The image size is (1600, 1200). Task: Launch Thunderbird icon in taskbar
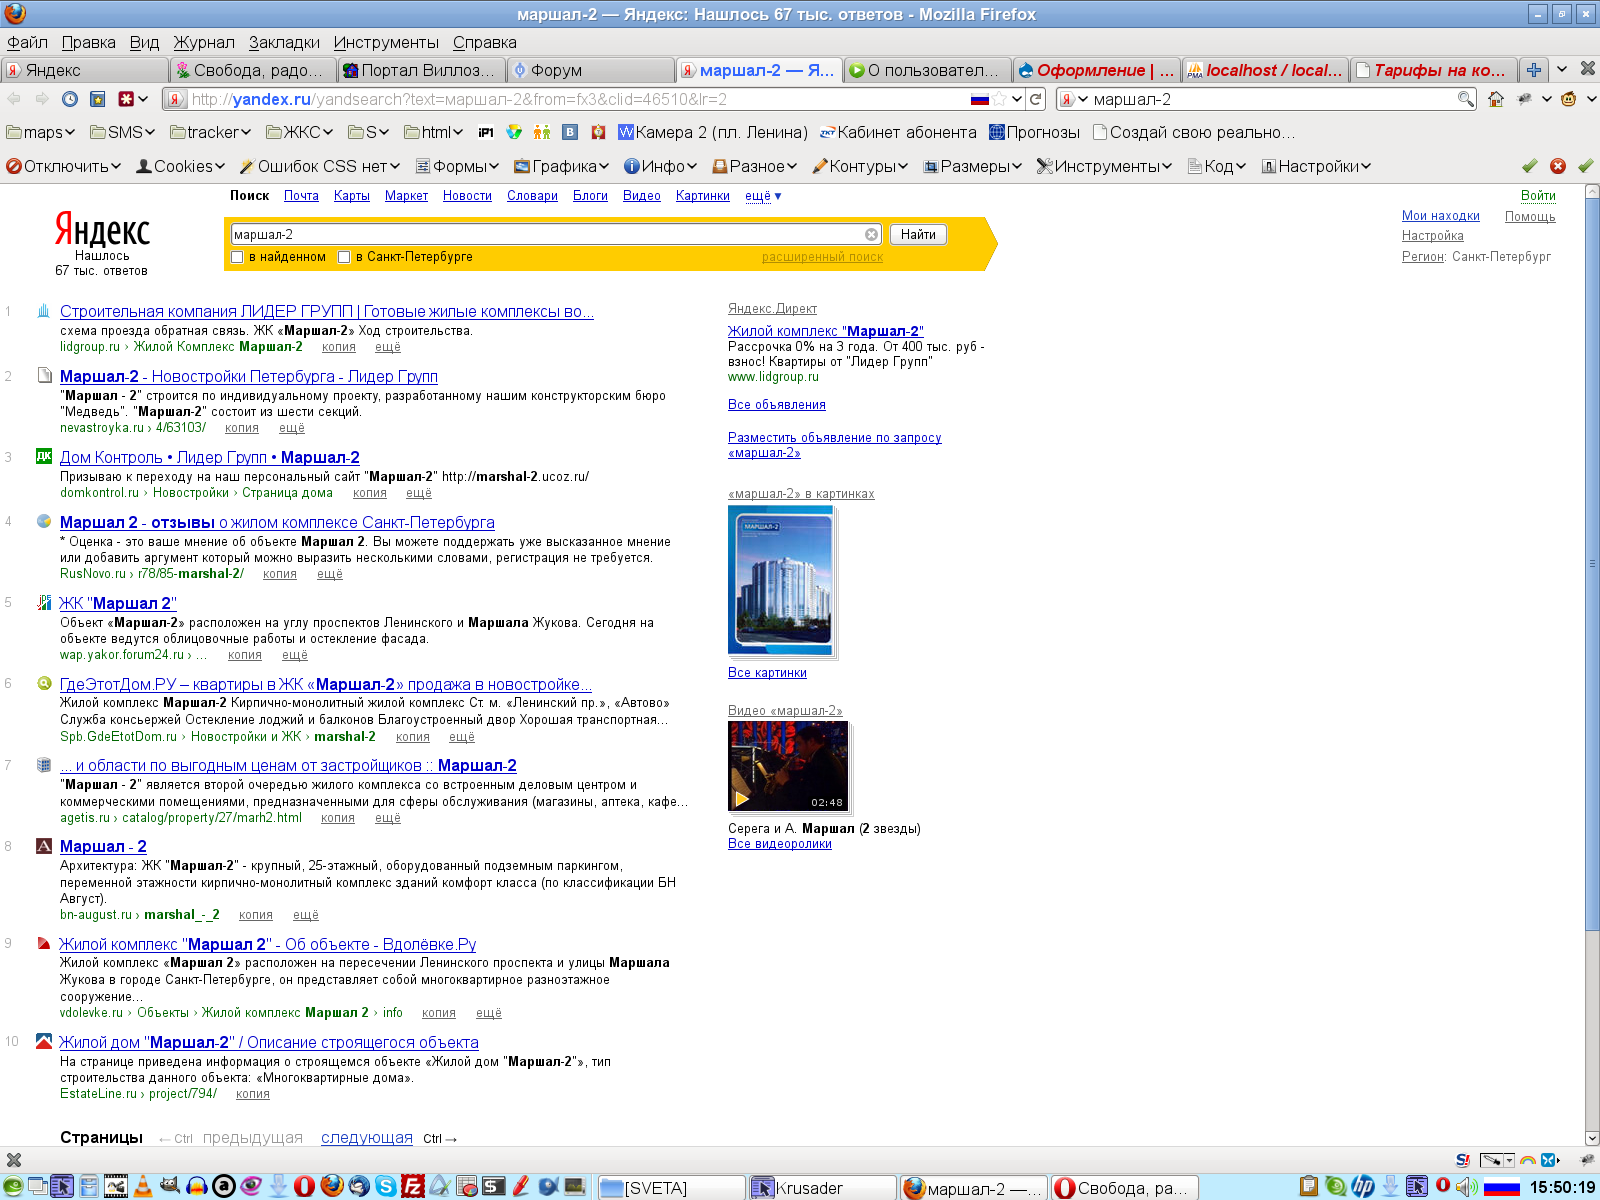pos(358,1187)
